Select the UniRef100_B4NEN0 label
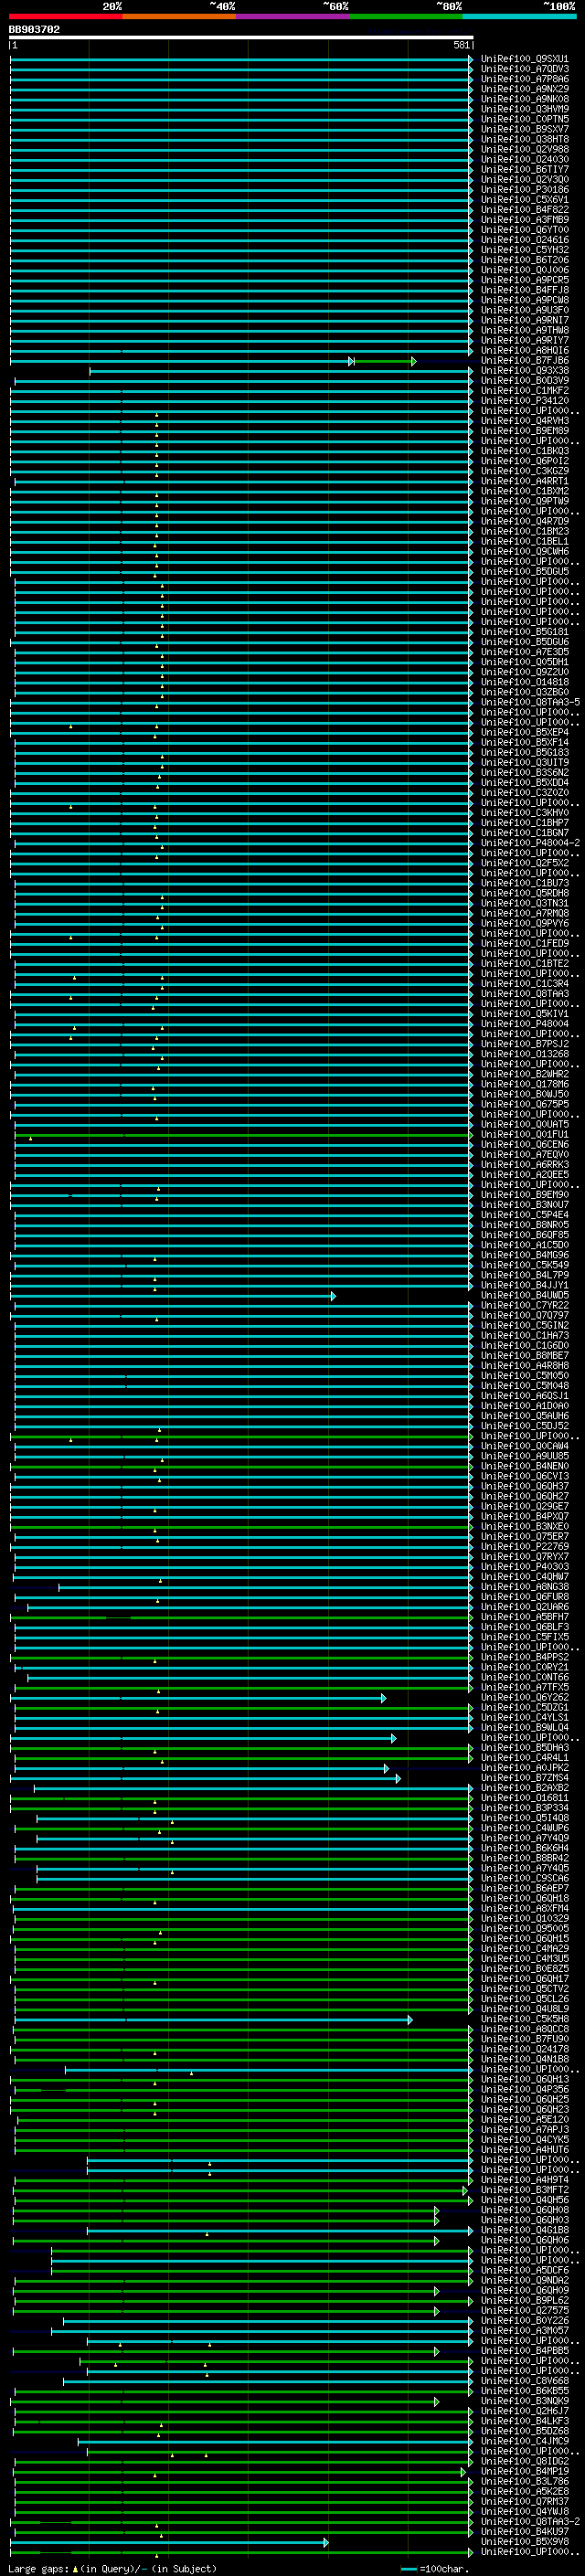Image resolution: width=585 pixels, height=2576 pixels. pos(525,1466)
